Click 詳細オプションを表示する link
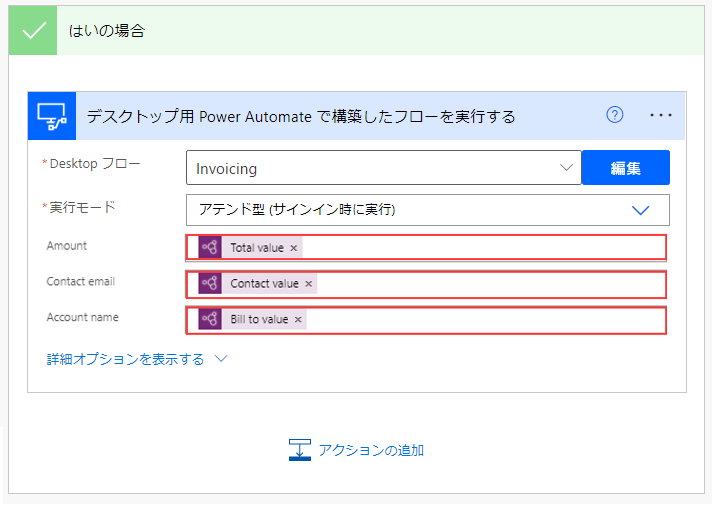Screen dimensions: 714x506 tap(125, 359)
